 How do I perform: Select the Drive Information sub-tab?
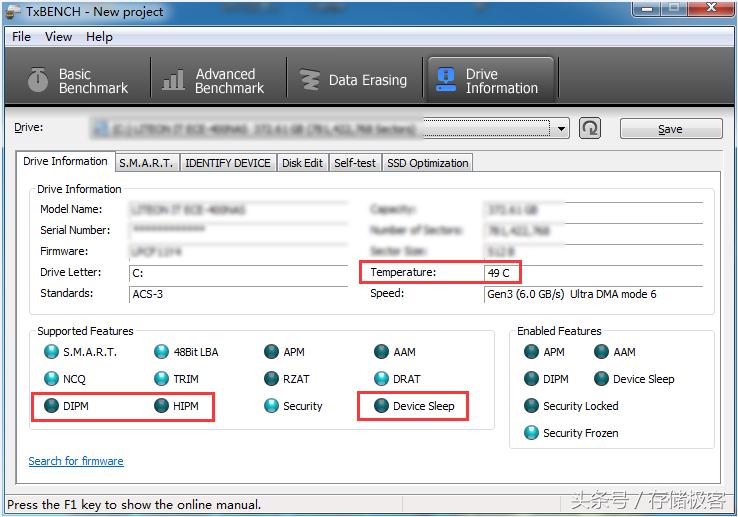65,161
